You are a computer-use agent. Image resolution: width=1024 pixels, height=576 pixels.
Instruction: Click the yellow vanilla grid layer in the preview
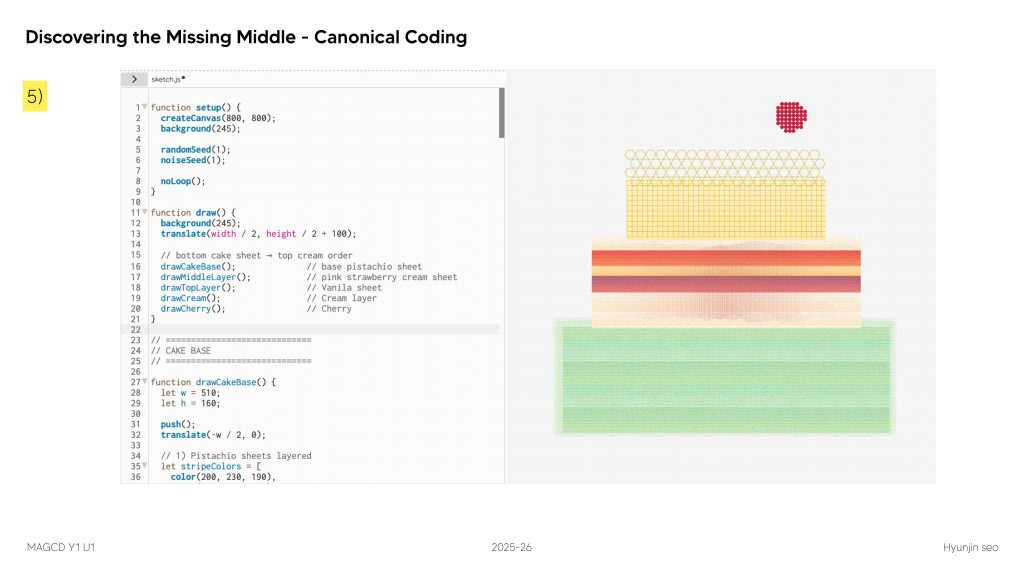pyautogui.click(x=726, y=208)
